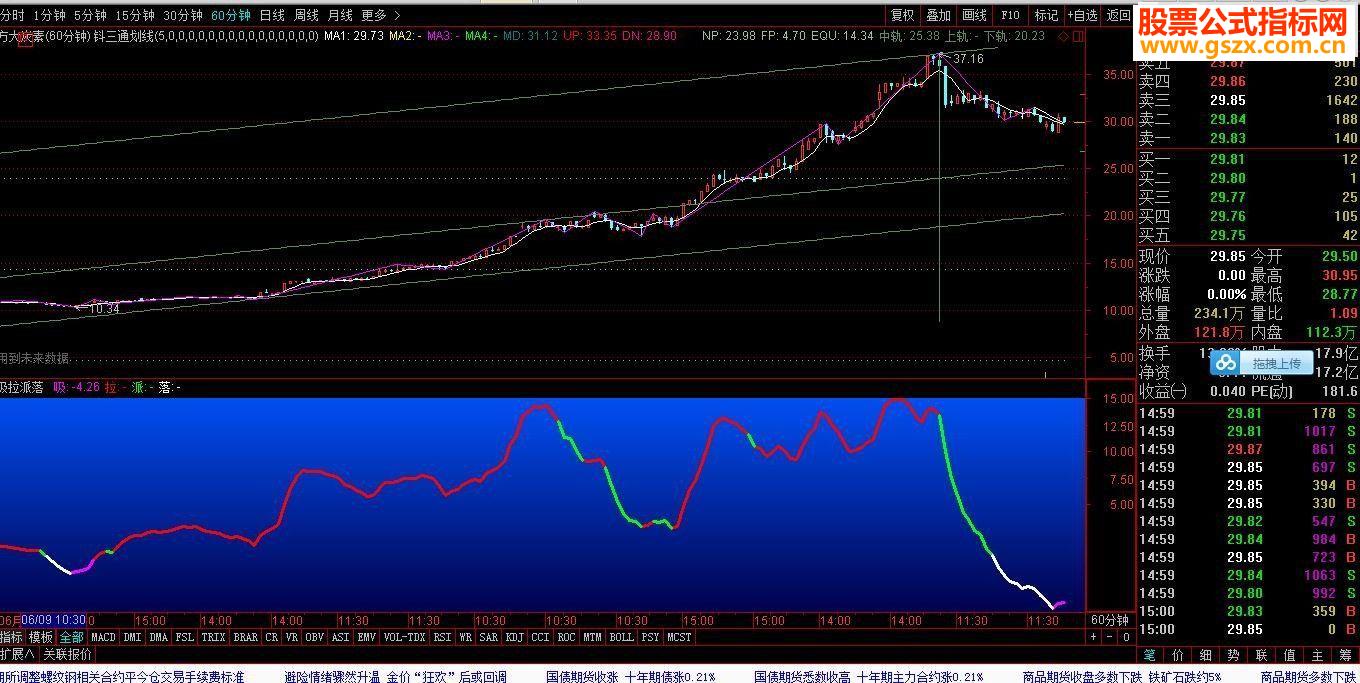The width and height of the screenshot is (1360, 683).
Task: Select the 势 trend tab
Action: click(x=1234, y=656)
